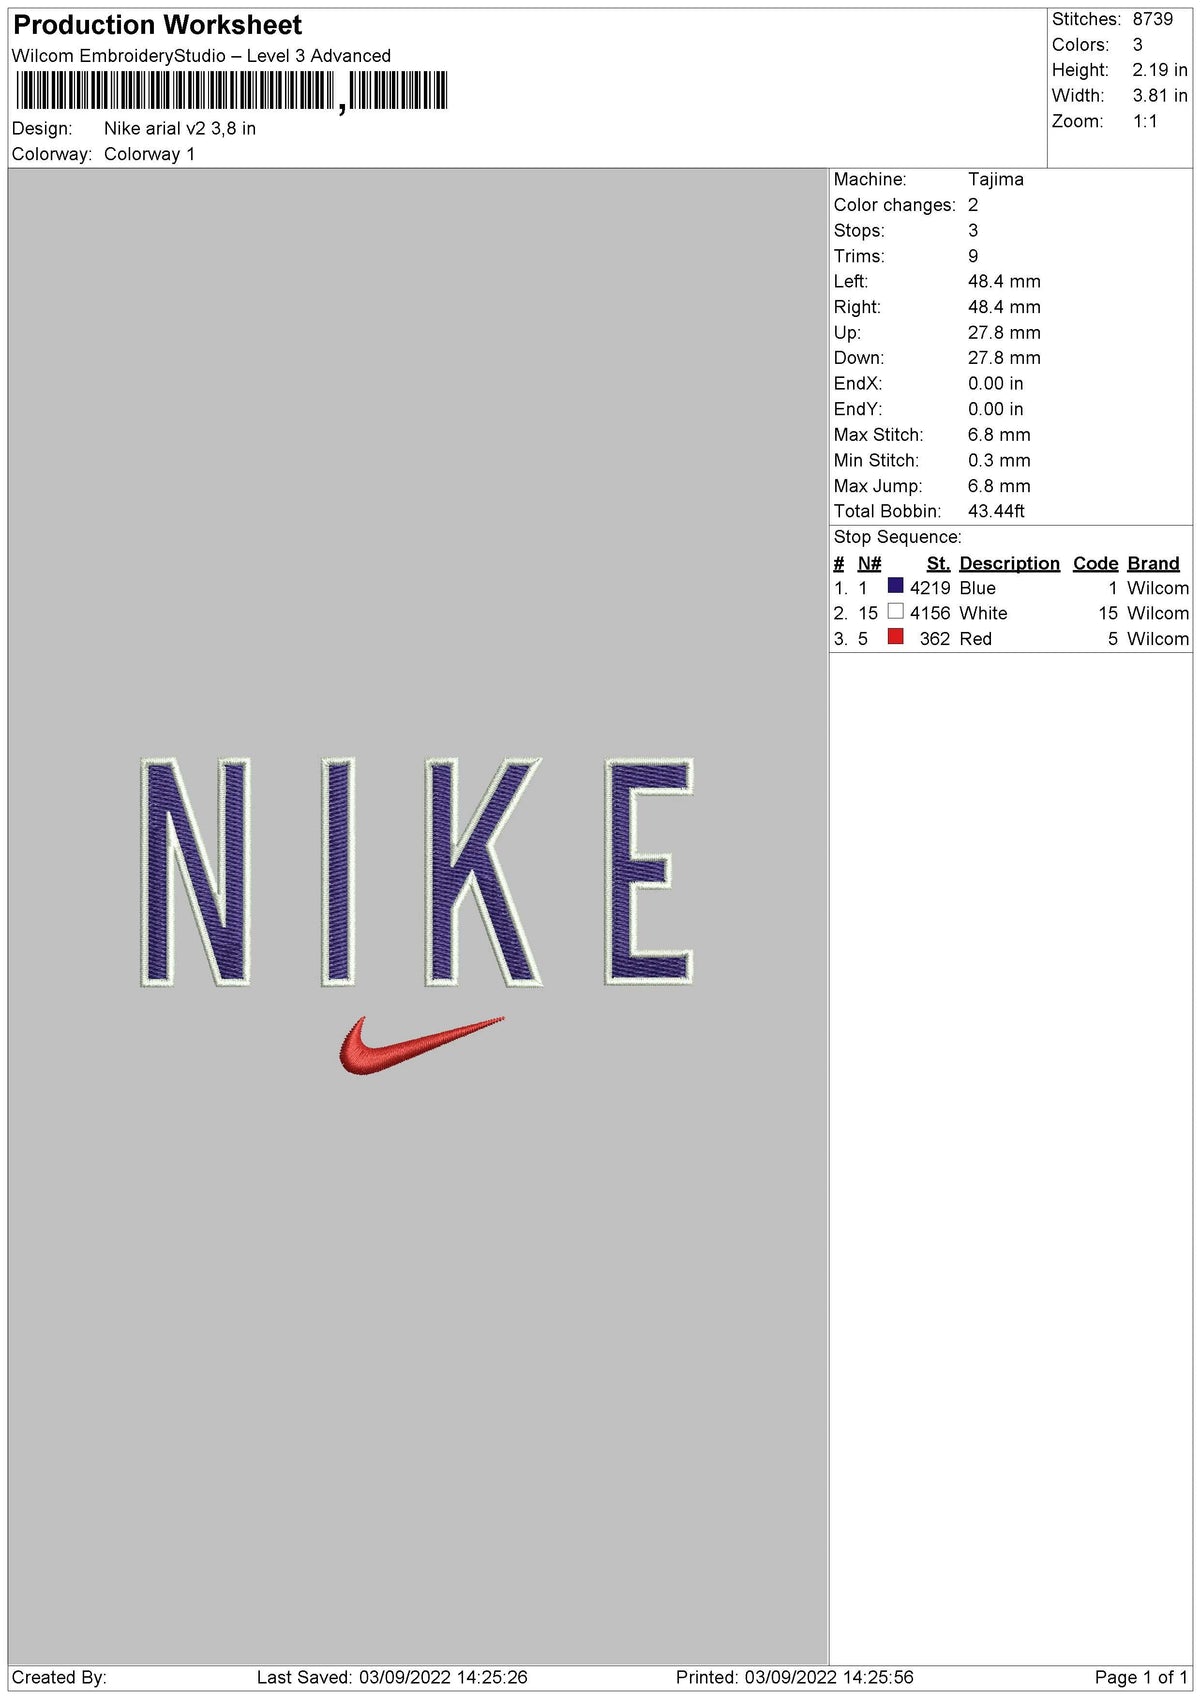Click the Stitches value 8739

tap(1153, 19)
